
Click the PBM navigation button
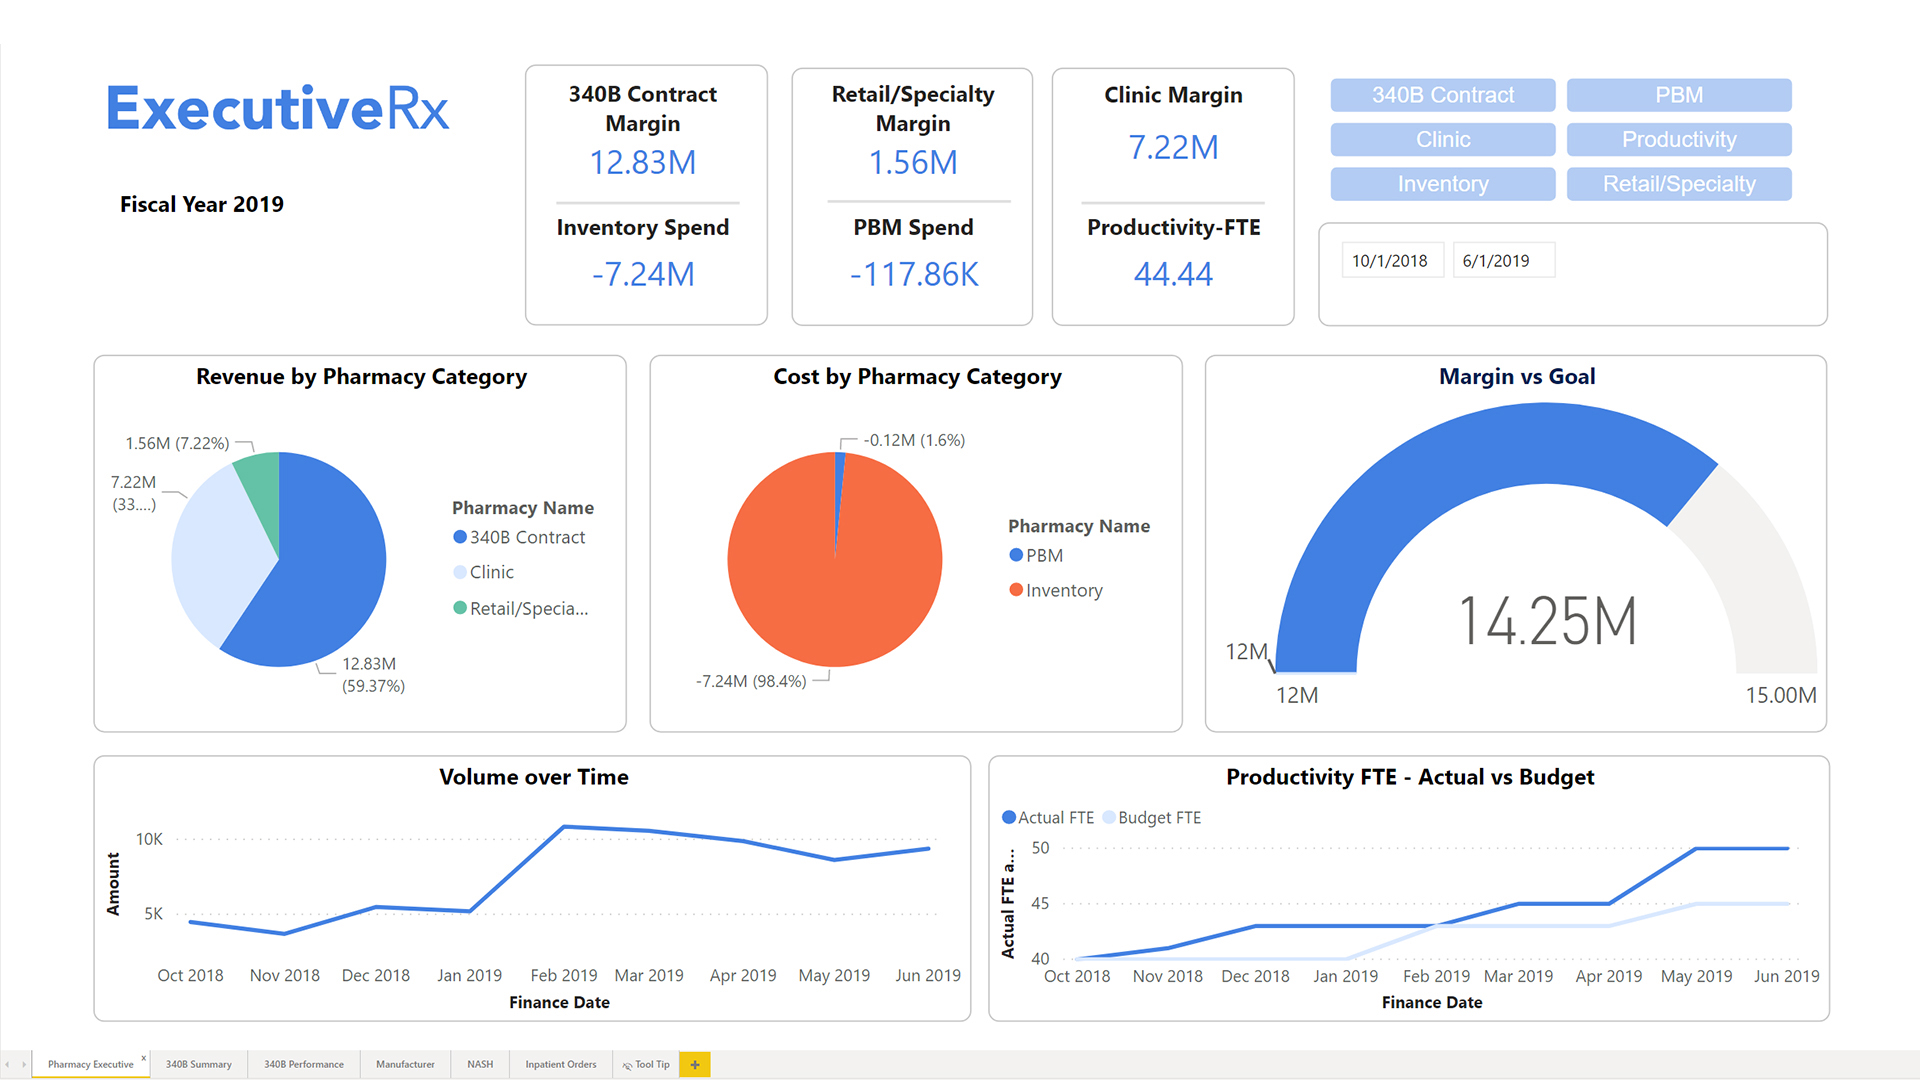coord(1679,95)
